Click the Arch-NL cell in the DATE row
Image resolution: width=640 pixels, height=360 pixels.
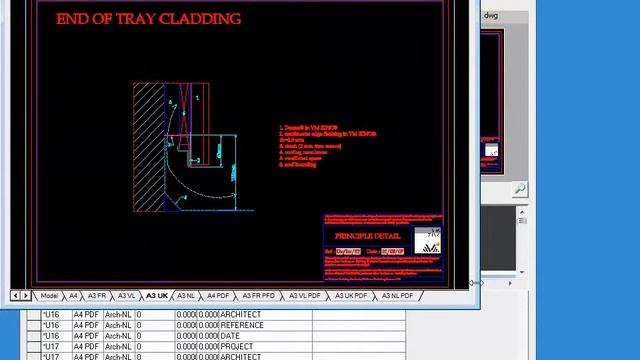(119, 336)
